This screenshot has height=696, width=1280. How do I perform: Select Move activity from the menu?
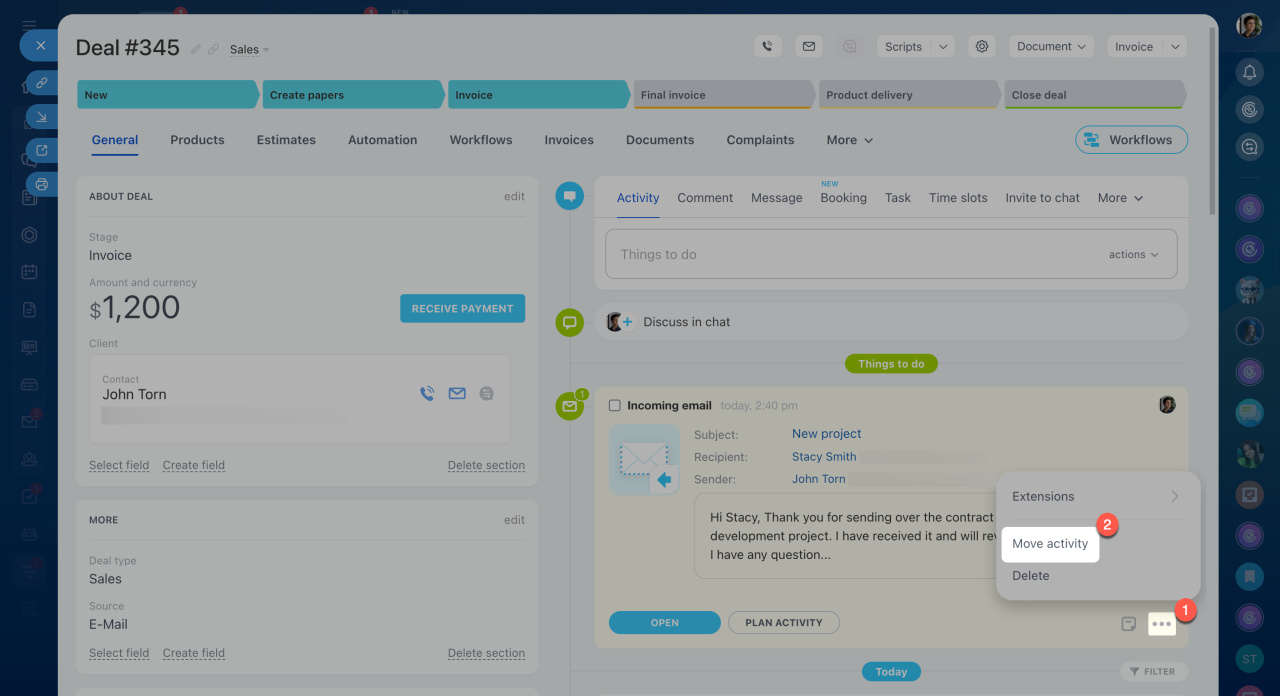click(x=1049, y=544)
